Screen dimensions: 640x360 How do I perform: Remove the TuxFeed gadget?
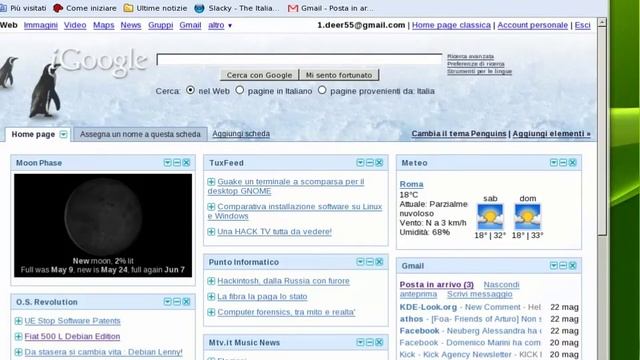point(379,163)
